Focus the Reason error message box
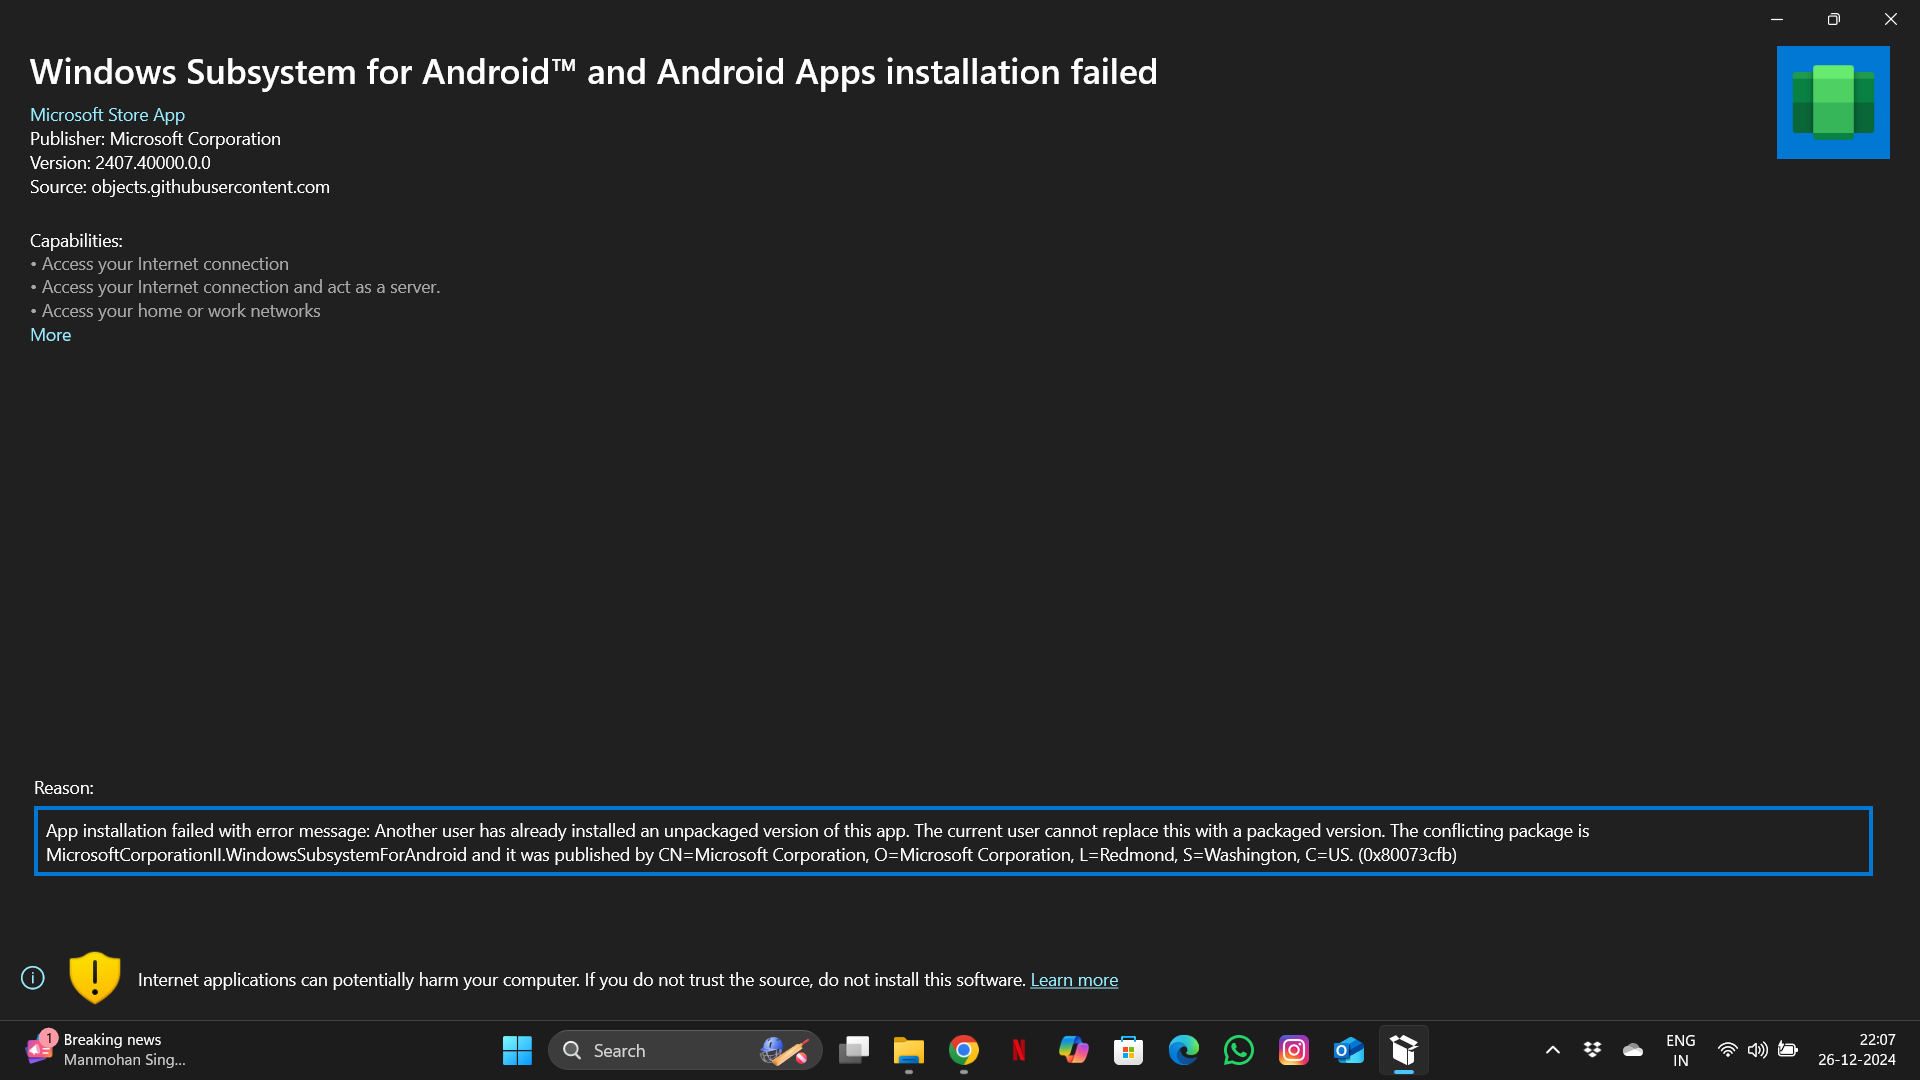The image size is (1920, 1080). click(x=953, y=841)
